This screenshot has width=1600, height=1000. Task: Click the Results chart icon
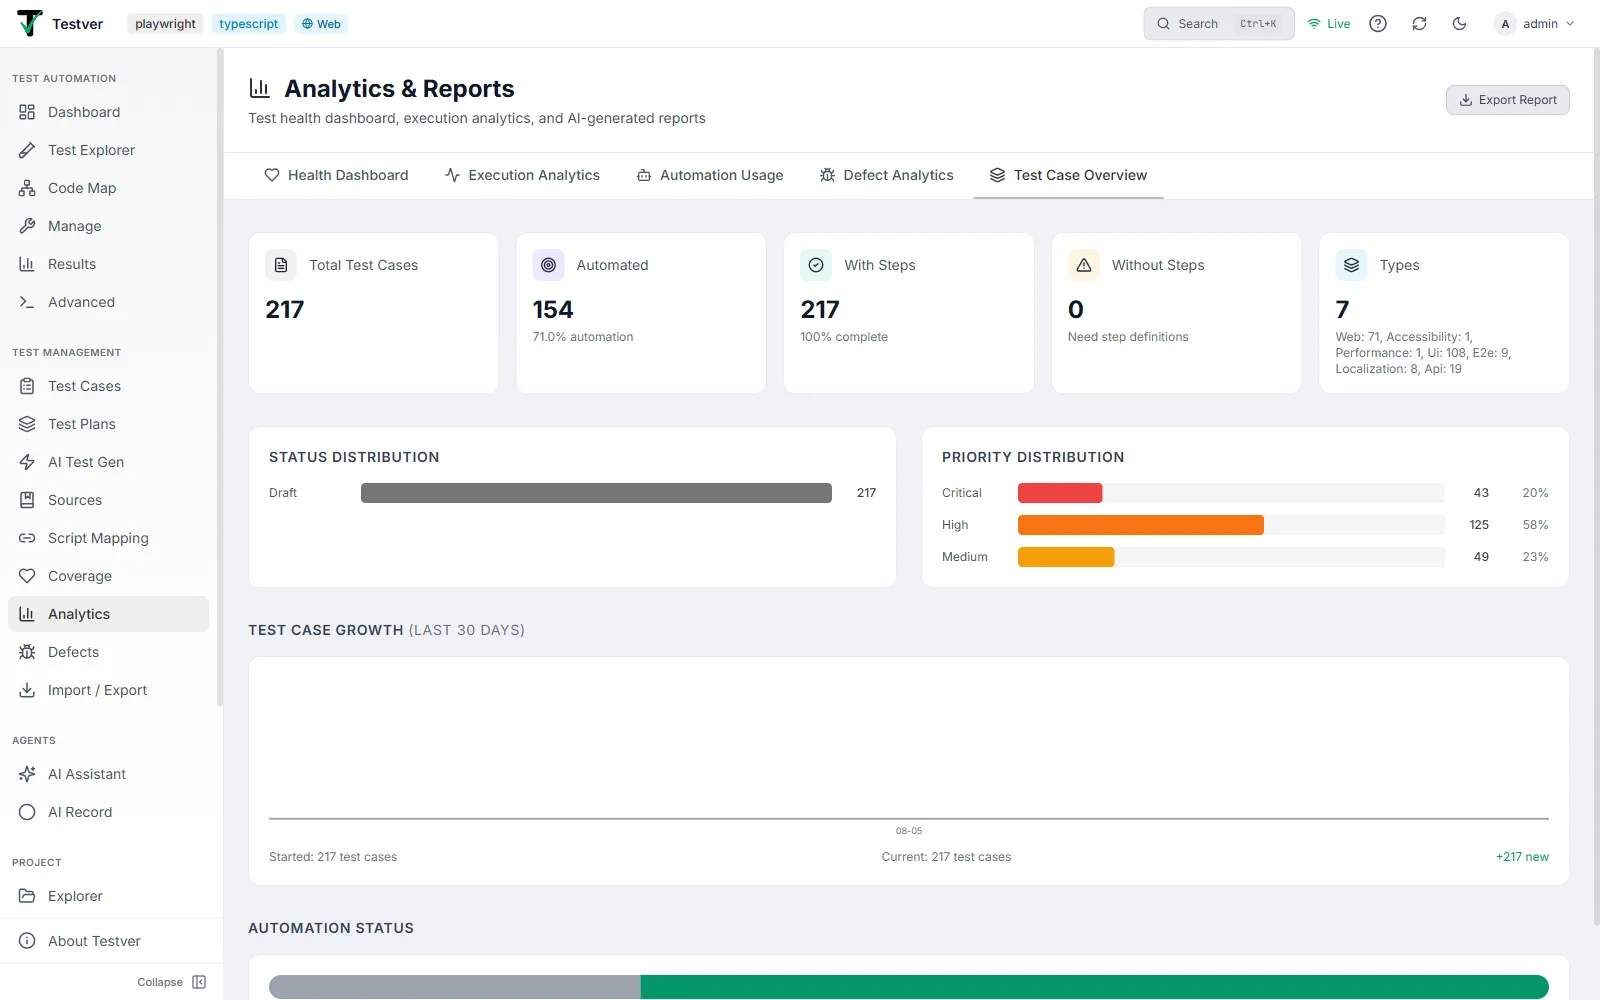27,264
